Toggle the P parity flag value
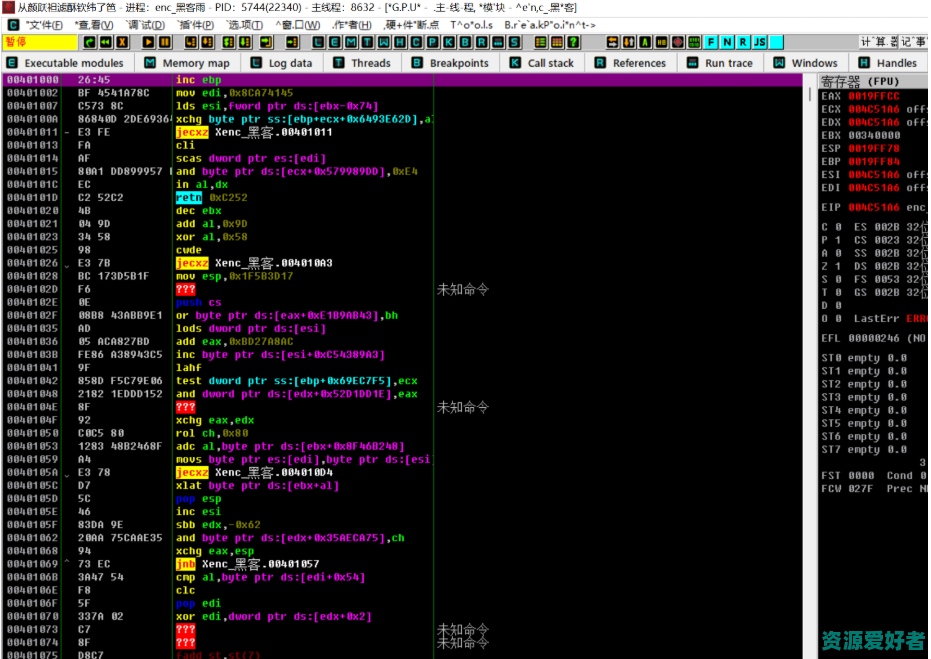The height and width of the screenshot is (659, 931). click(x=837, y=240)
